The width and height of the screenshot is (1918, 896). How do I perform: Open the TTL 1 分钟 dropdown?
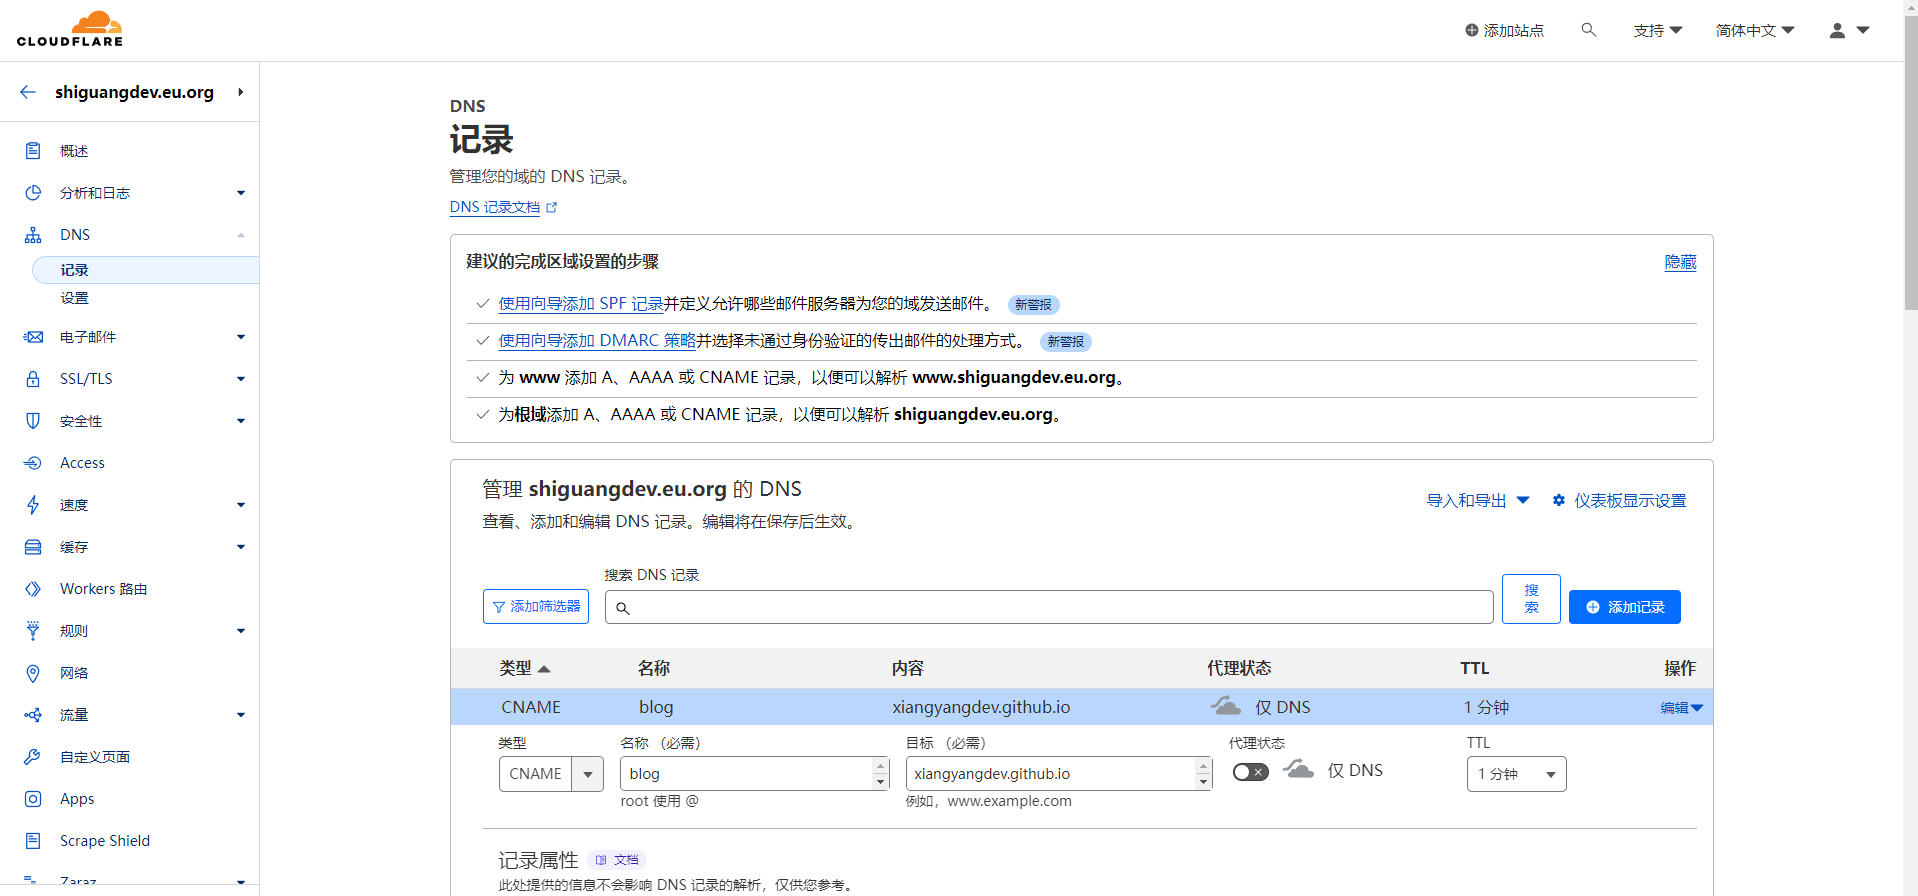[x=1516, y=774]
